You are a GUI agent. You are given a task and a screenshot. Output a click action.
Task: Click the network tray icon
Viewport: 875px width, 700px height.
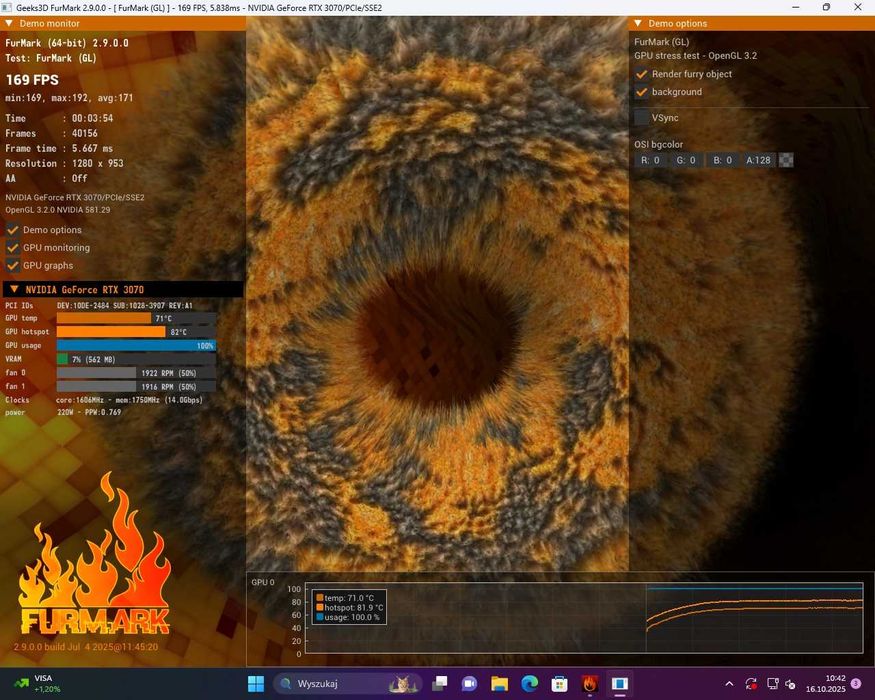[x=773, y=684]
